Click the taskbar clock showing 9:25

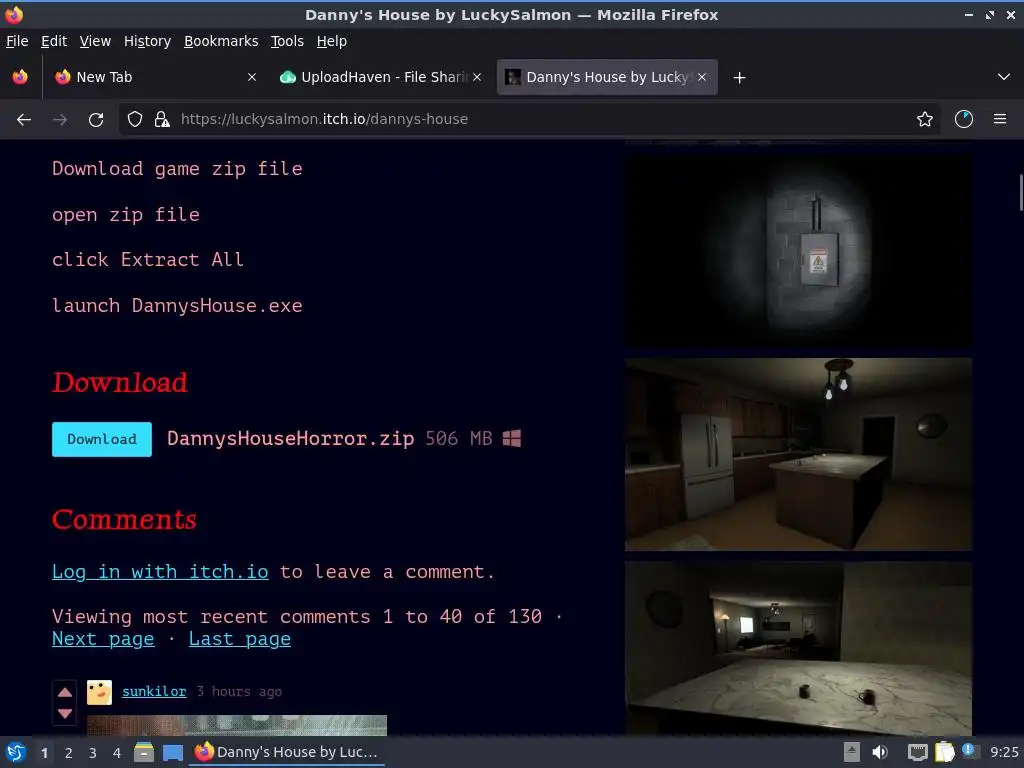1004,752
